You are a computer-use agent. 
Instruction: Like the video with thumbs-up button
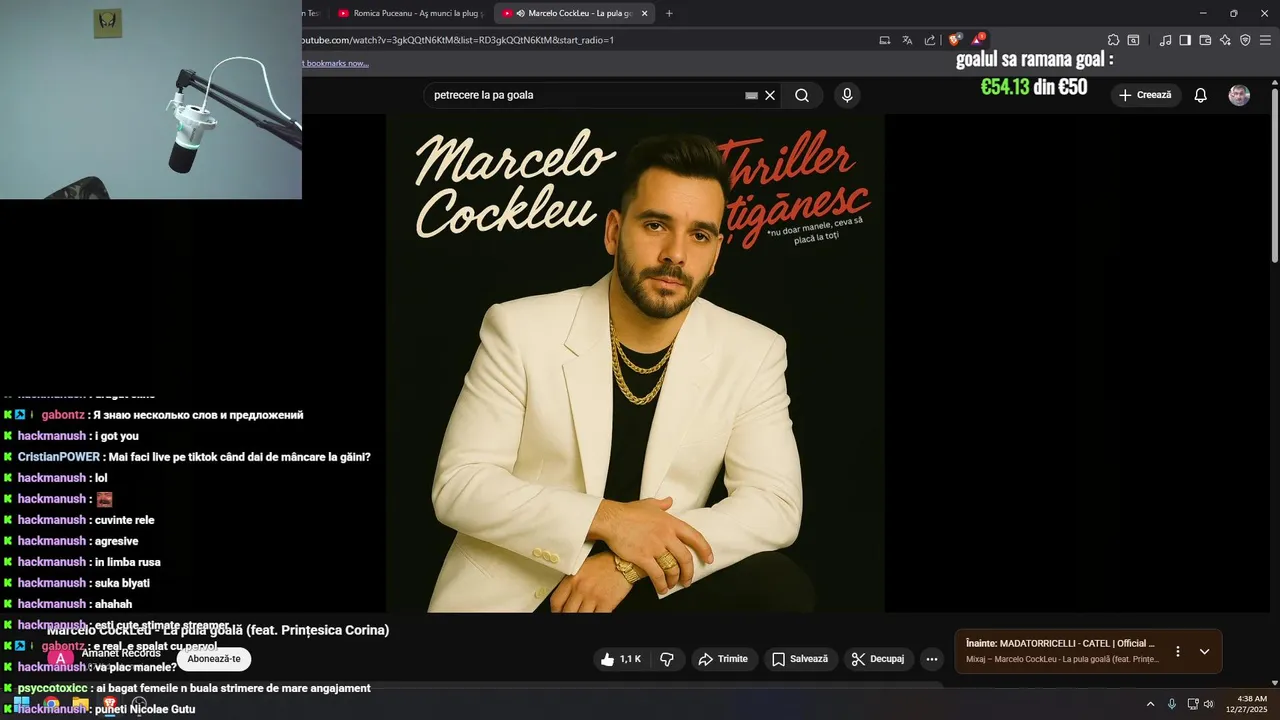point(621,659)
